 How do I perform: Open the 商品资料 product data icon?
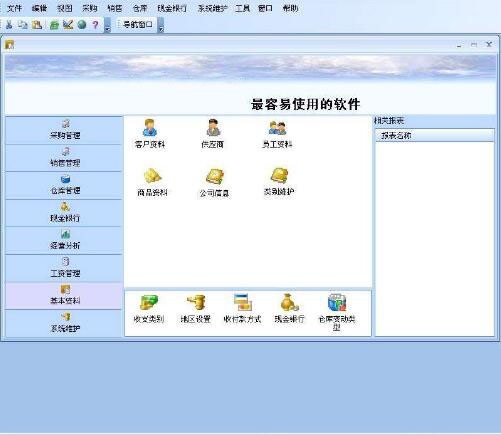pos(152,182)
